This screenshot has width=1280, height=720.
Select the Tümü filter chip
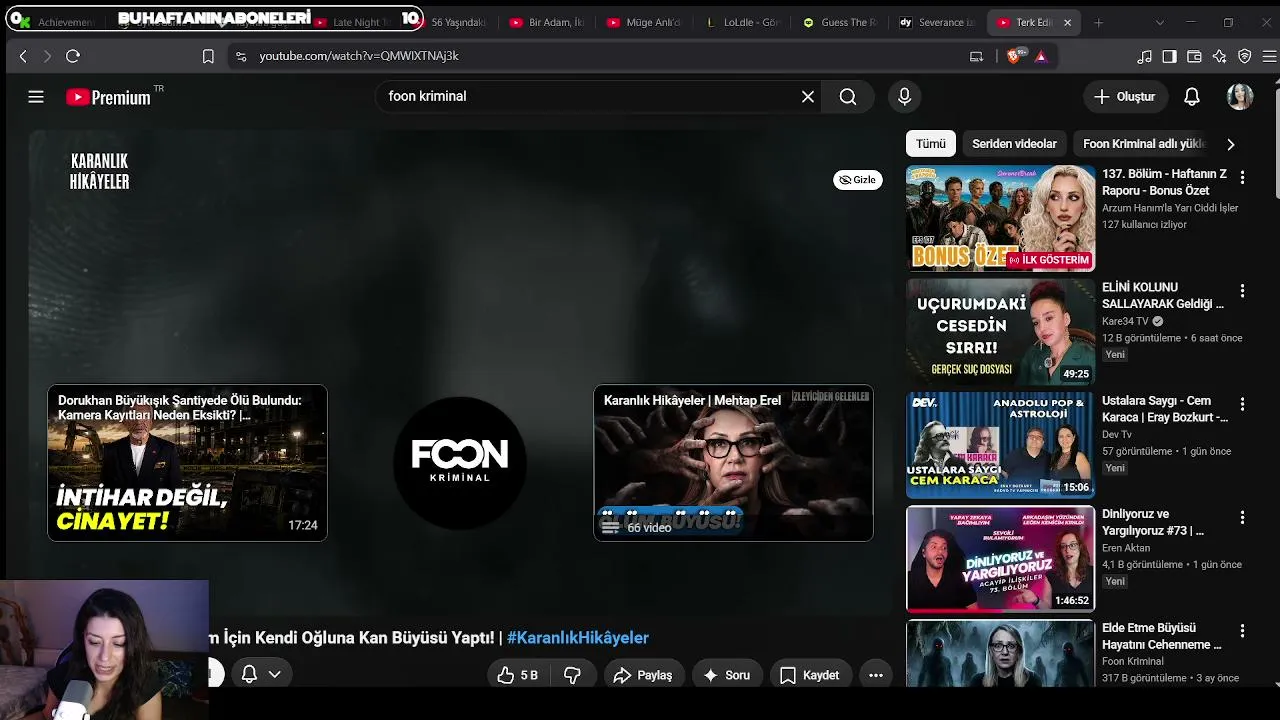tap(931, 144)
